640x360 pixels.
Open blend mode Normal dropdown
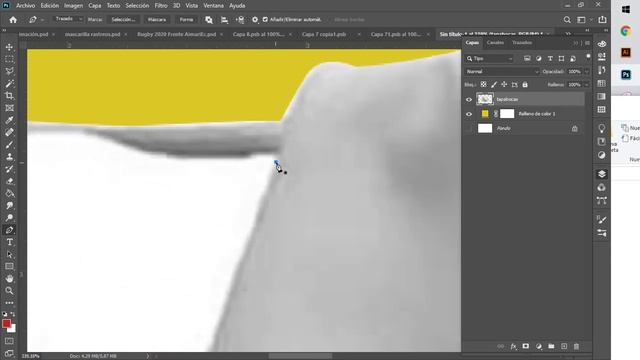pos(502,71)
